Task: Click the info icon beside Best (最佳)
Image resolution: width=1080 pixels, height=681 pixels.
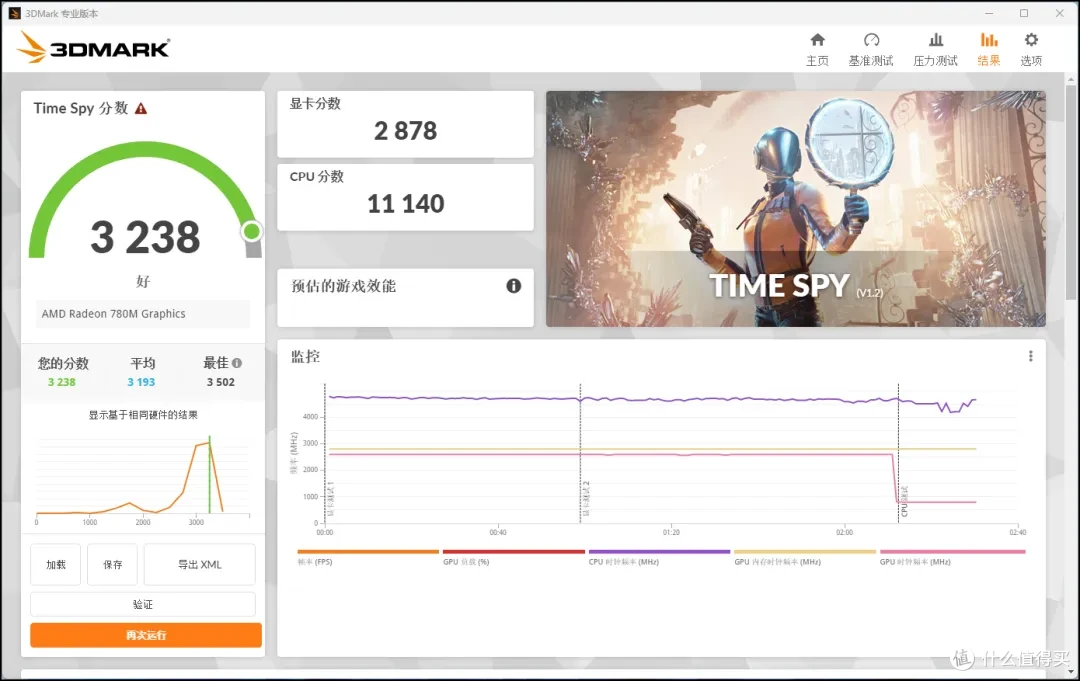Action: coord(237,363)
